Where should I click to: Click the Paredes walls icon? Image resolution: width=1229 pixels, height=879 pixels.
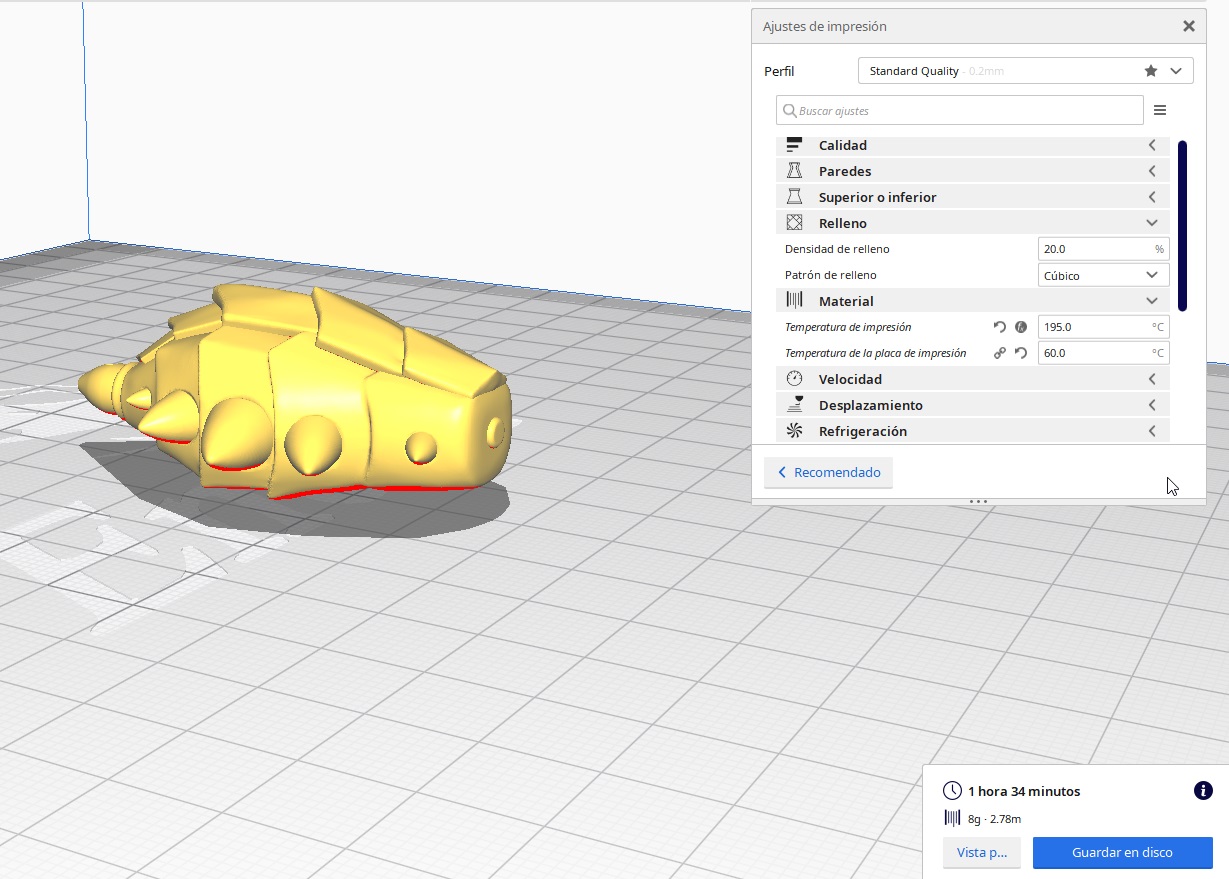pyautogui.click(x=794, y=171)
